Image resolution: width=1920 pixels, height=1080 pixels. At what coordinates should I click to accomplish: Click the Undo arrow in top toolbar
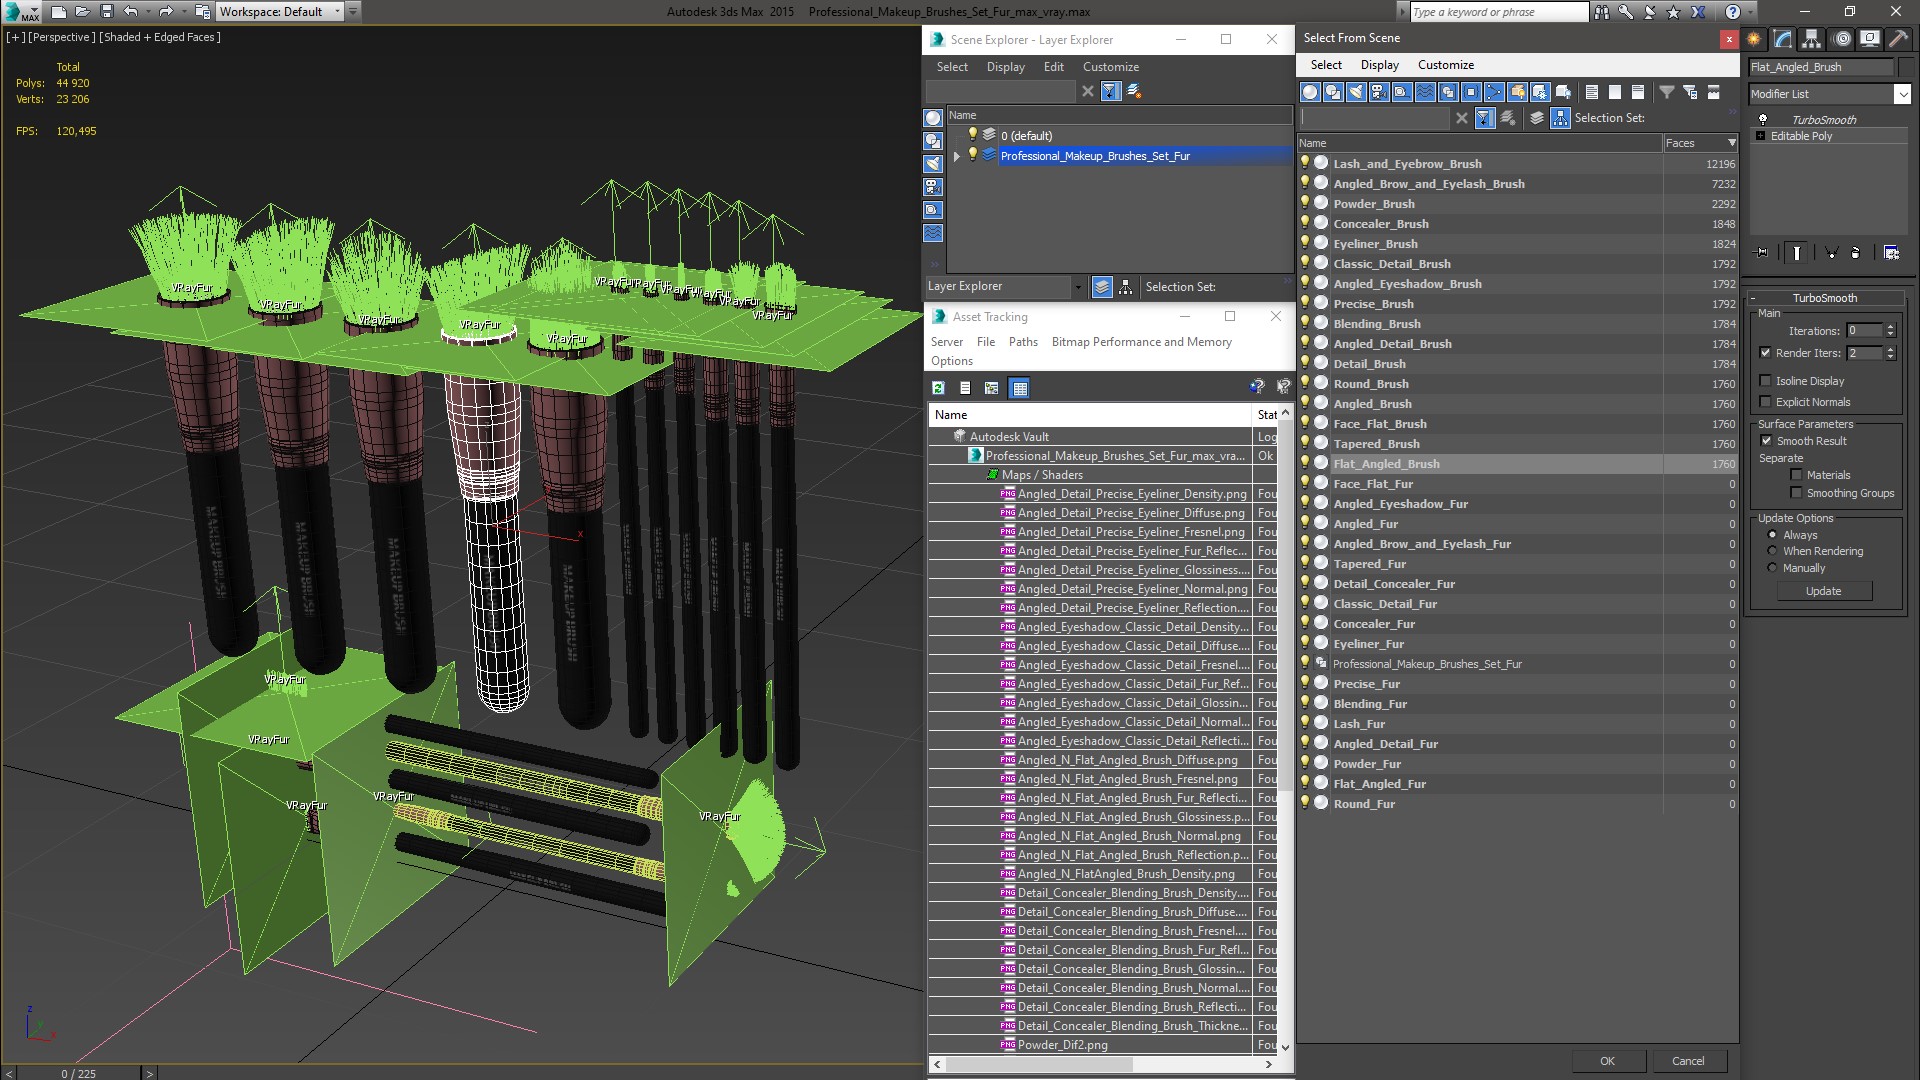(x=131, y=12)
